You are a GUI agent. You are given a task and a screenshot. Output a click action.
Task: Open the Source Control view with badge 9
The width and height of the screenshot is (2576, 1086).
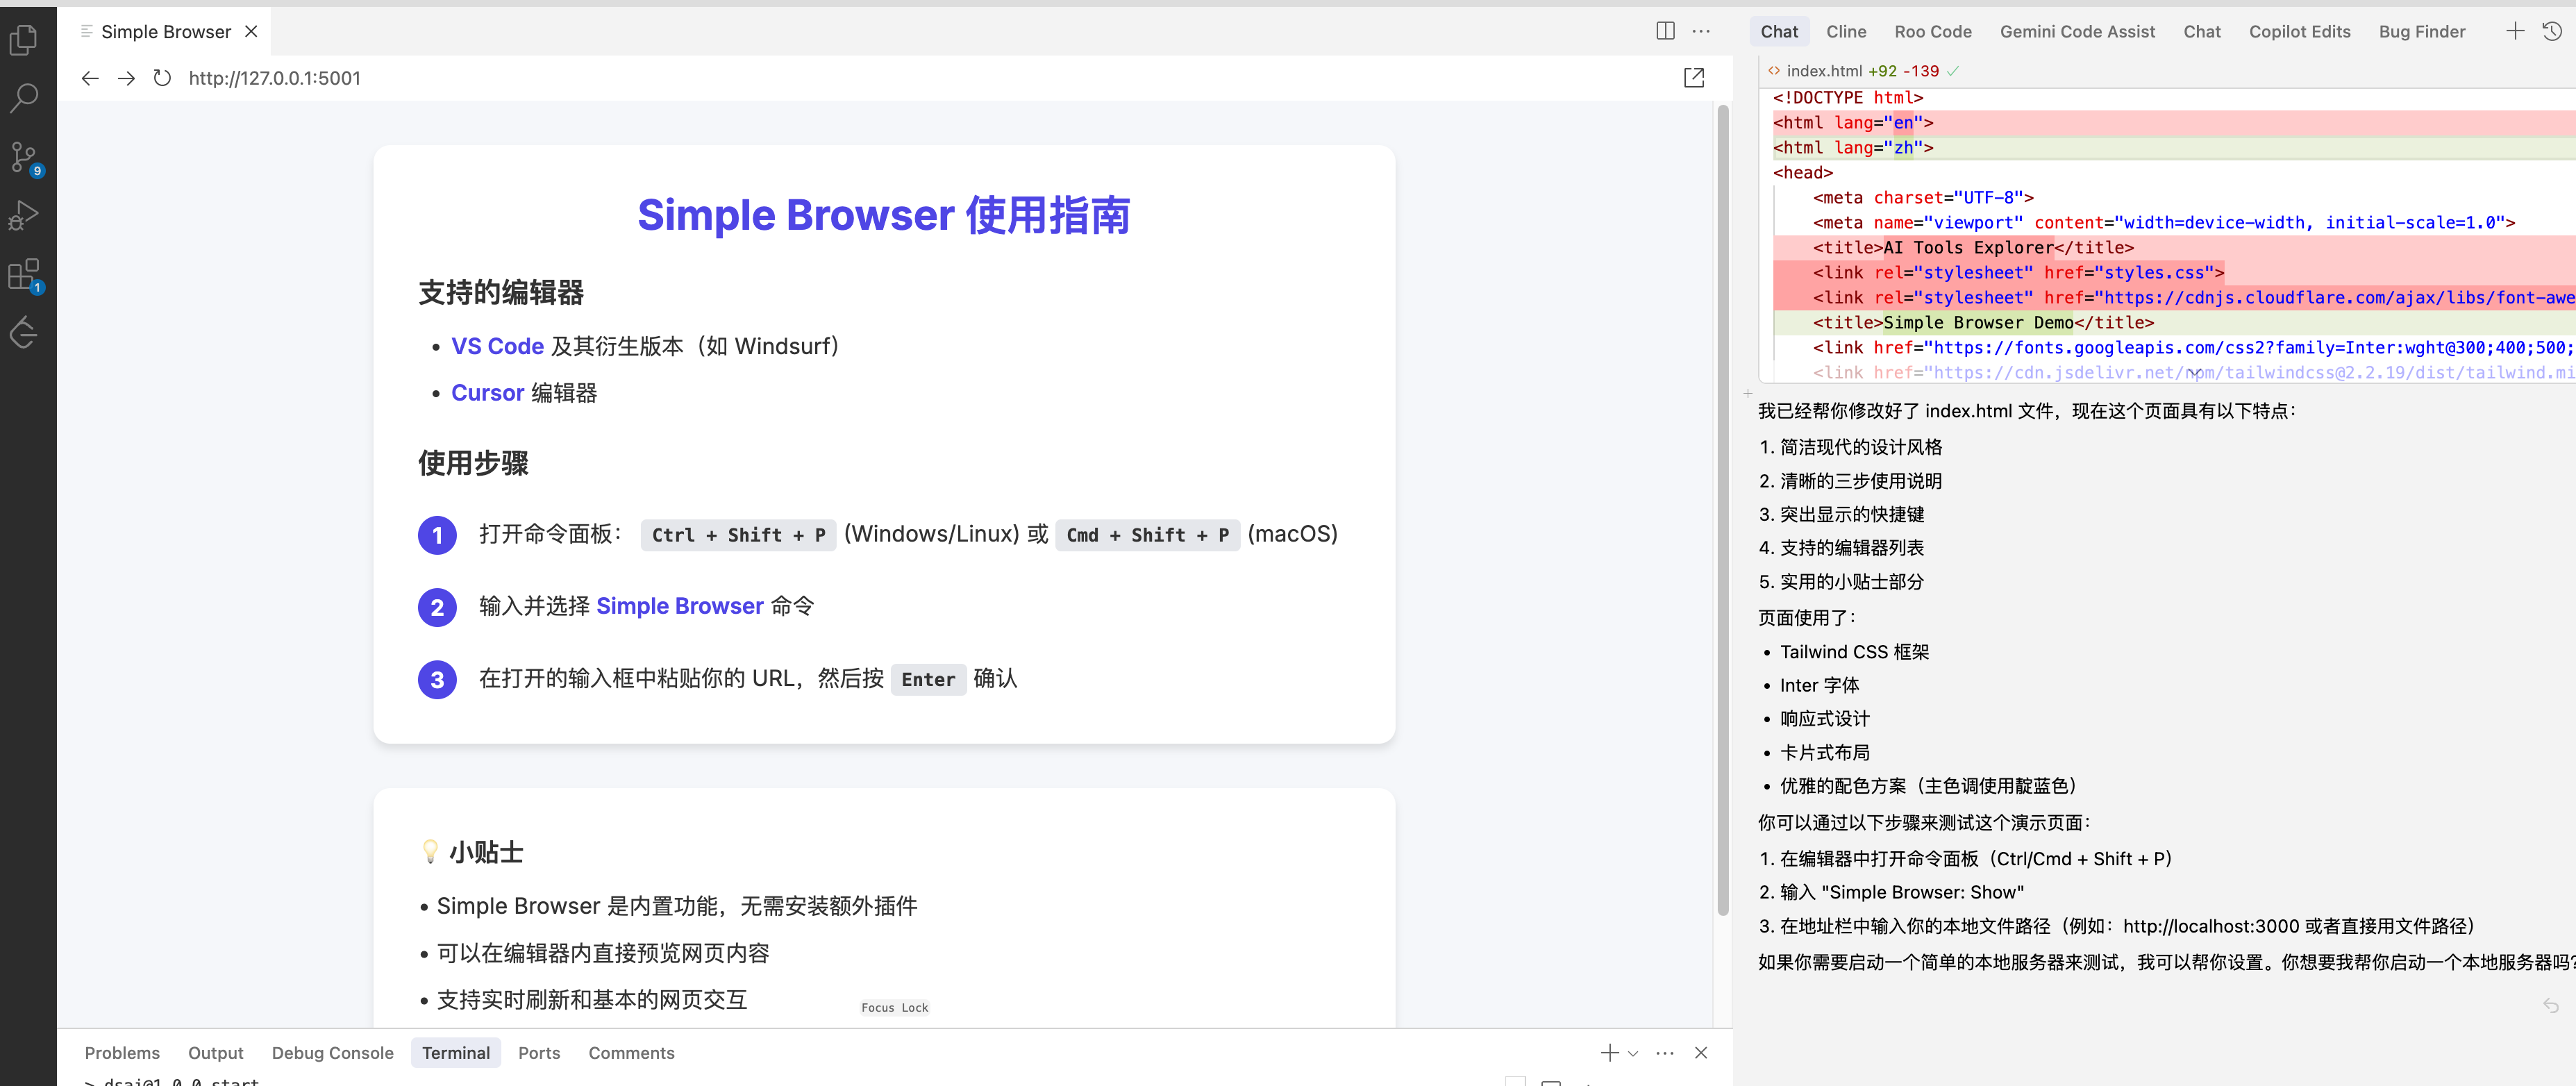tap(23, 157)
